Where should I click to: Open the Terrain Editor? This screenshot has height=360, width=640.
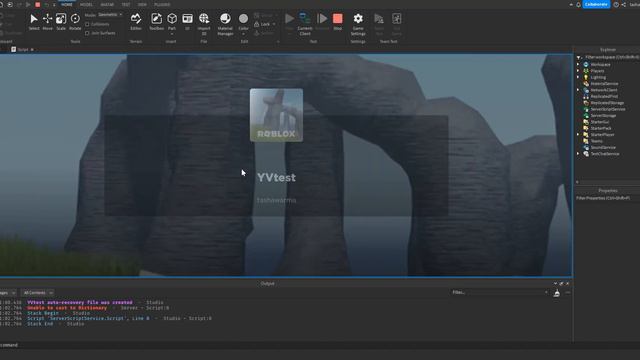pyautogui.click(x=136, y=22)
